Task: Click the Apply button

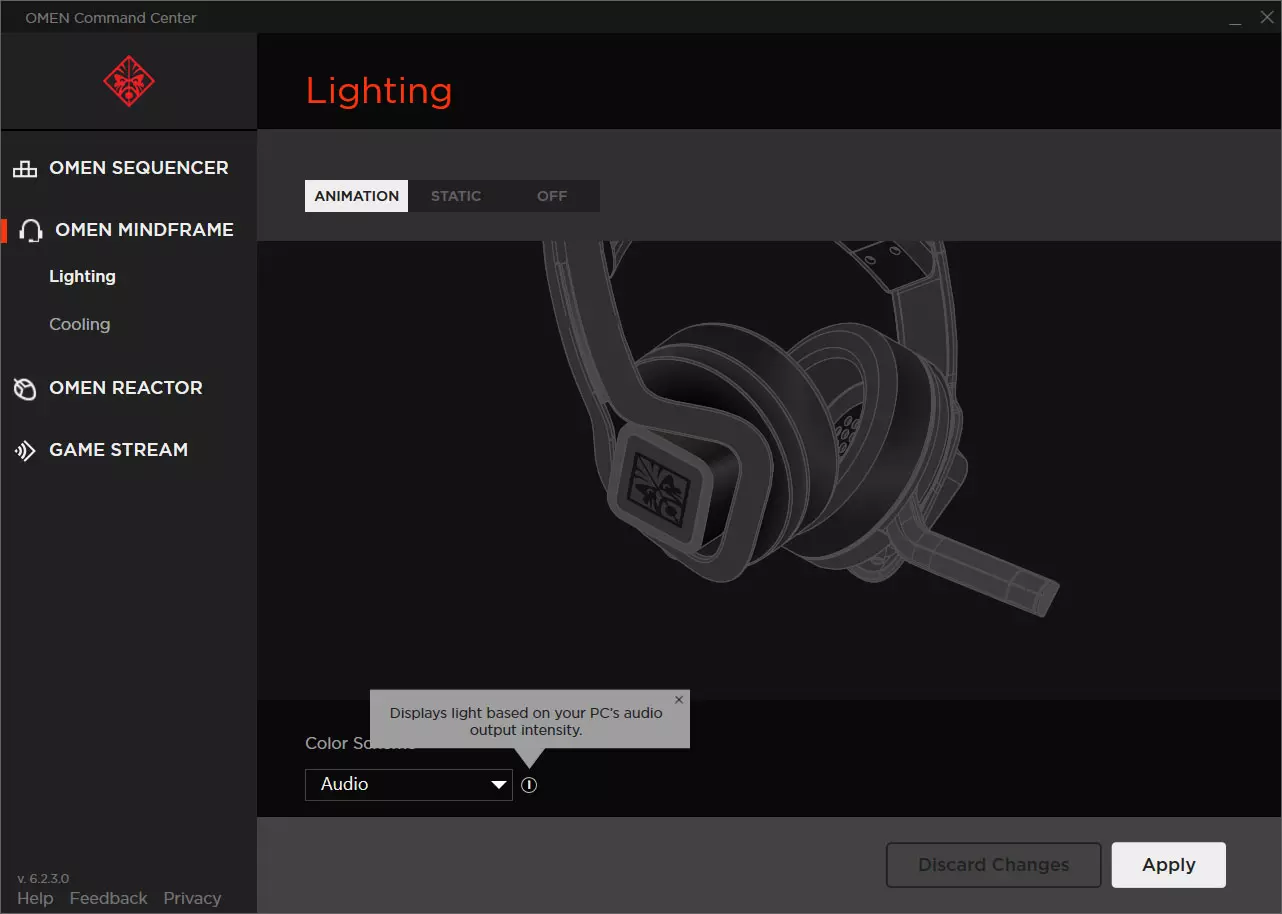Action: click(1169, 865)
